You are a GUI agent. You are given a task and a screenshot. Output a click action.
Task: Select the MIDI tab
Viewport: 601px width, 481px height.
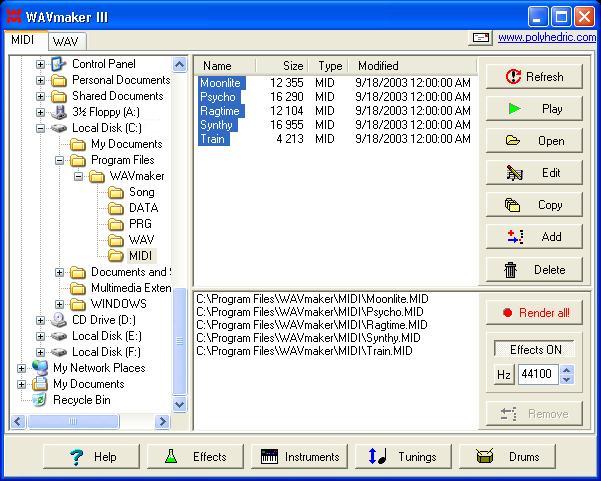[x=23, y=40]
